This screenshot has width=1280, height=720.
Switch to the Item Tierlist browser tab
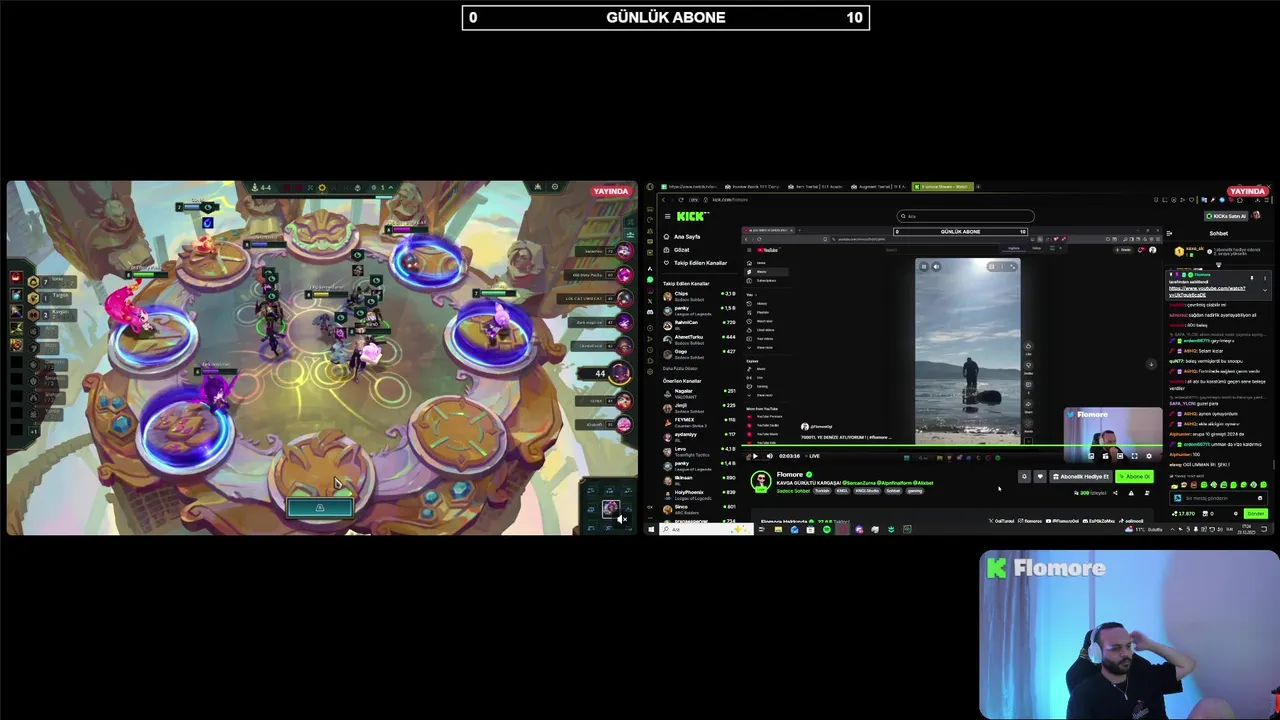(x=815, y=187)
